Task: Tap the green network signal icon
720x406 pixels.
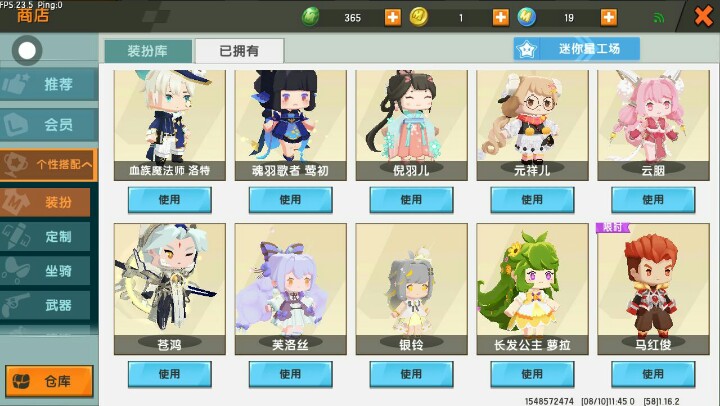Action: [x=658, y=17]
